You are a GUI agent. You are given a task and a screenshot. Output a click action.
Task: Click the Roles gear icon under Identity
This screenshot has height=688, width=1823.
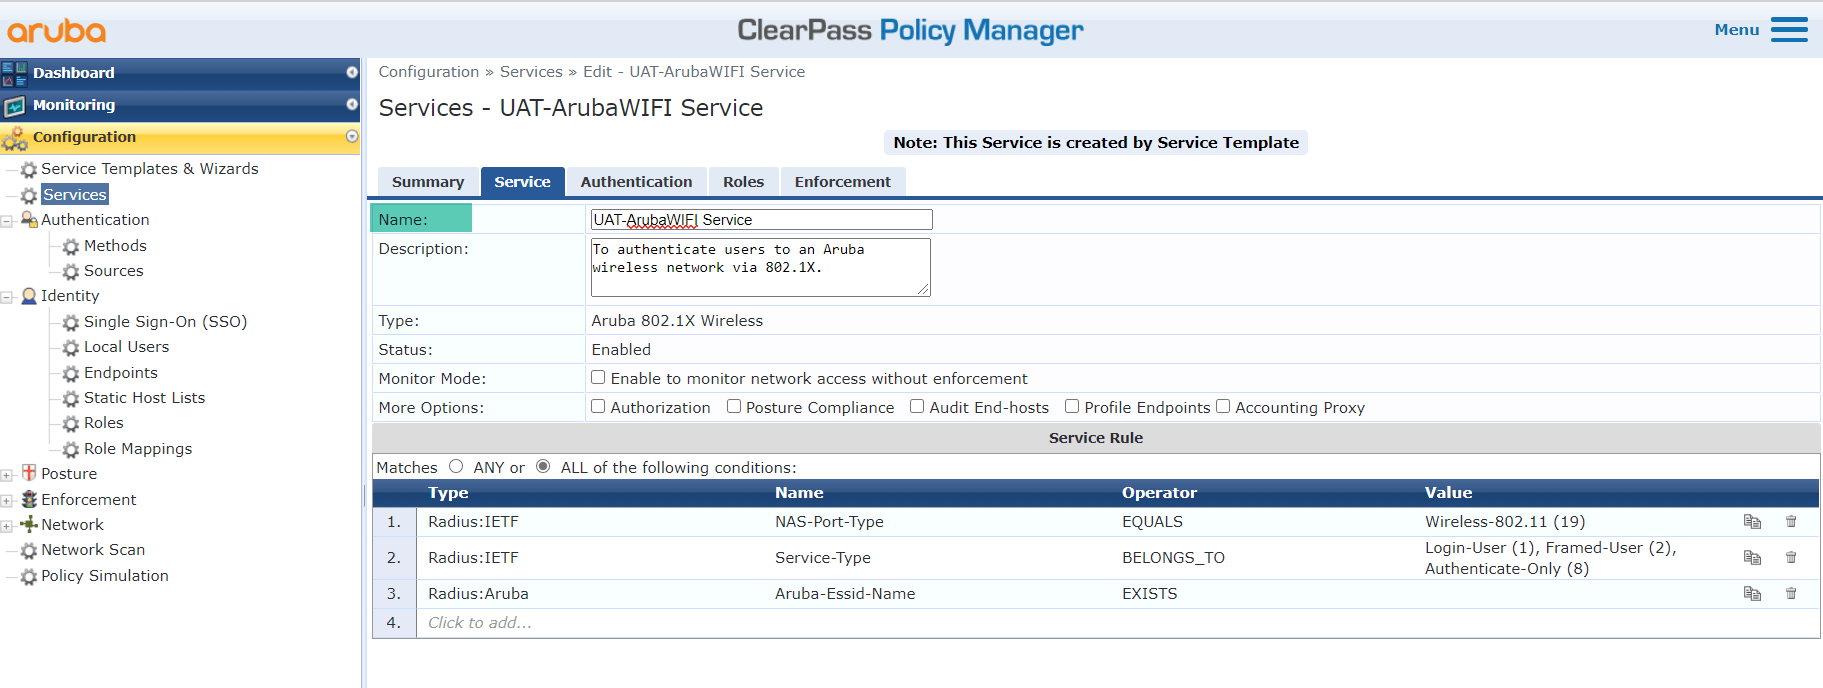pos(71,425)
